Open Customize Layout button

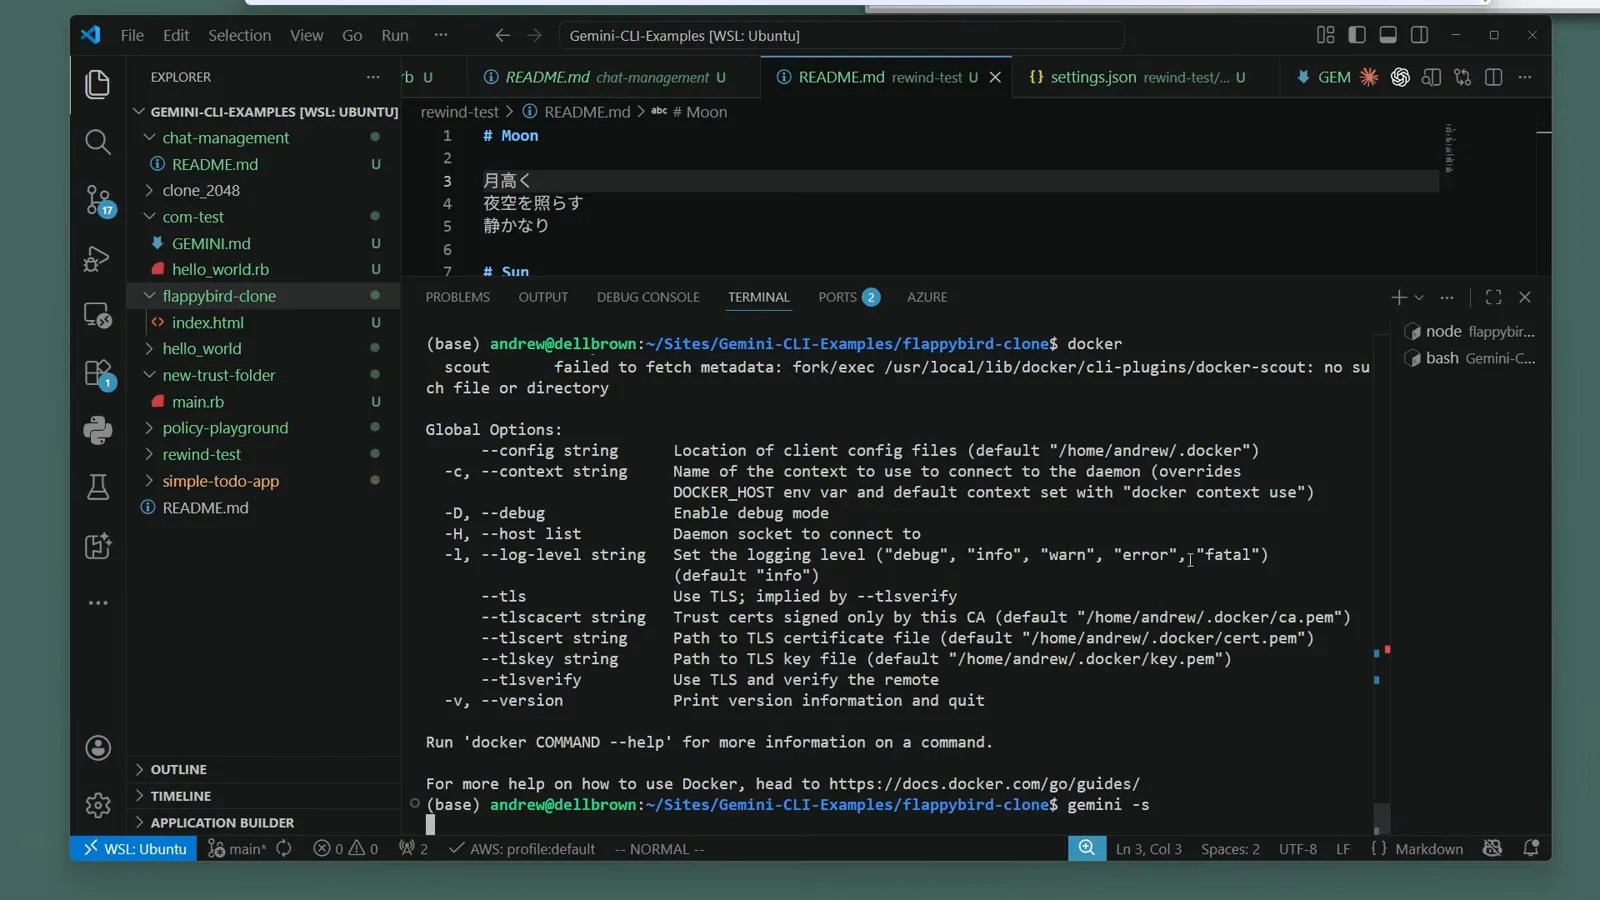coord(1325,35)
